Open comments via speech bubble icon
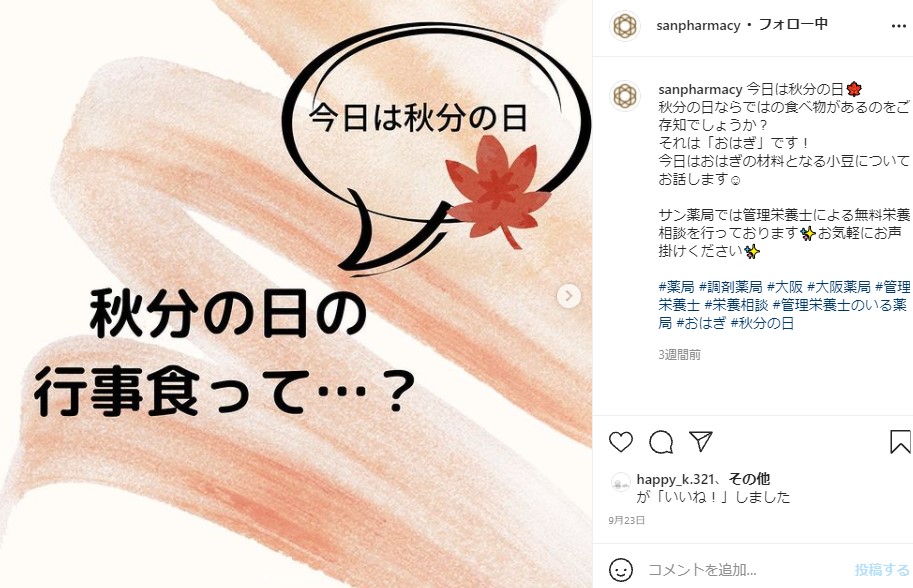This screenshot has height=588, width=913. [661, 442]
